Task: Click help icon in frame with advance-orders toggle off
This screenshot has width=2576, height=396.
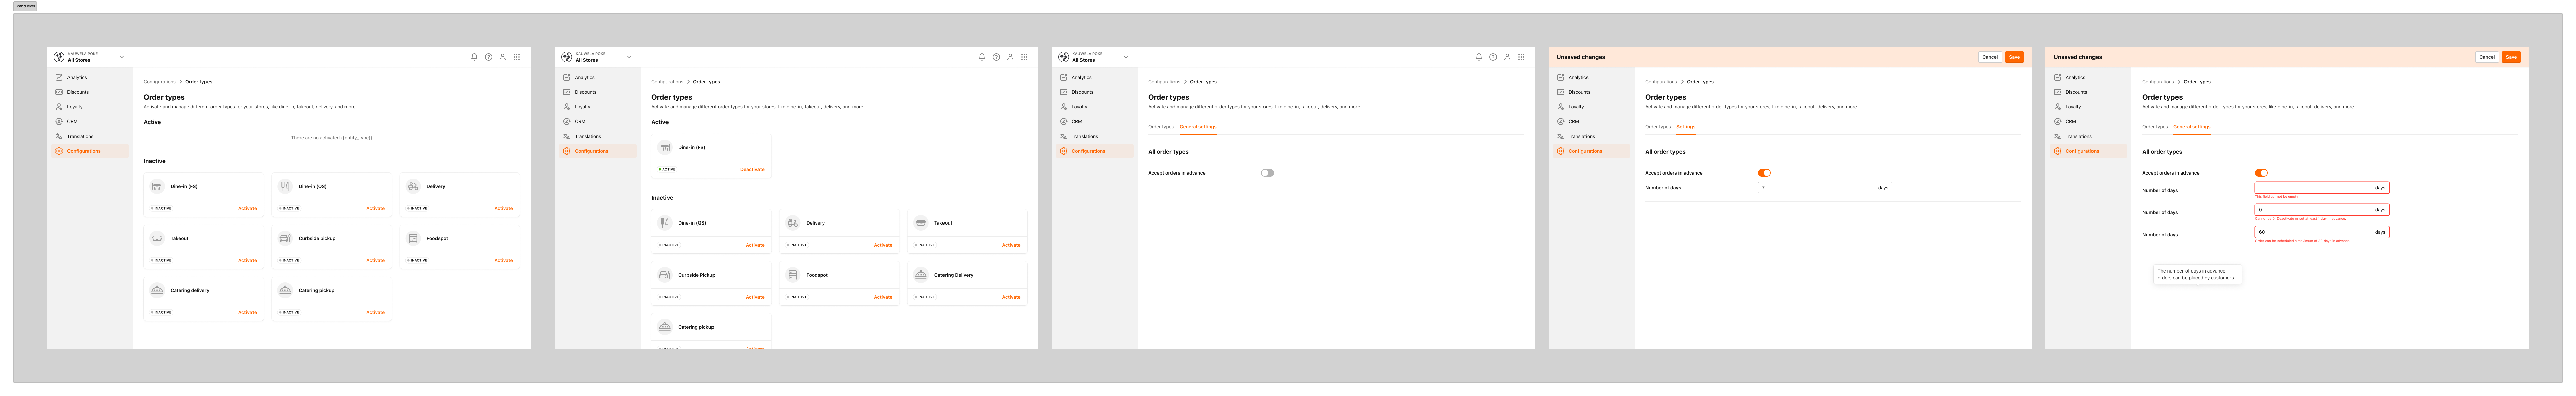Action: pyautogui.click(x=1493, y=57)
